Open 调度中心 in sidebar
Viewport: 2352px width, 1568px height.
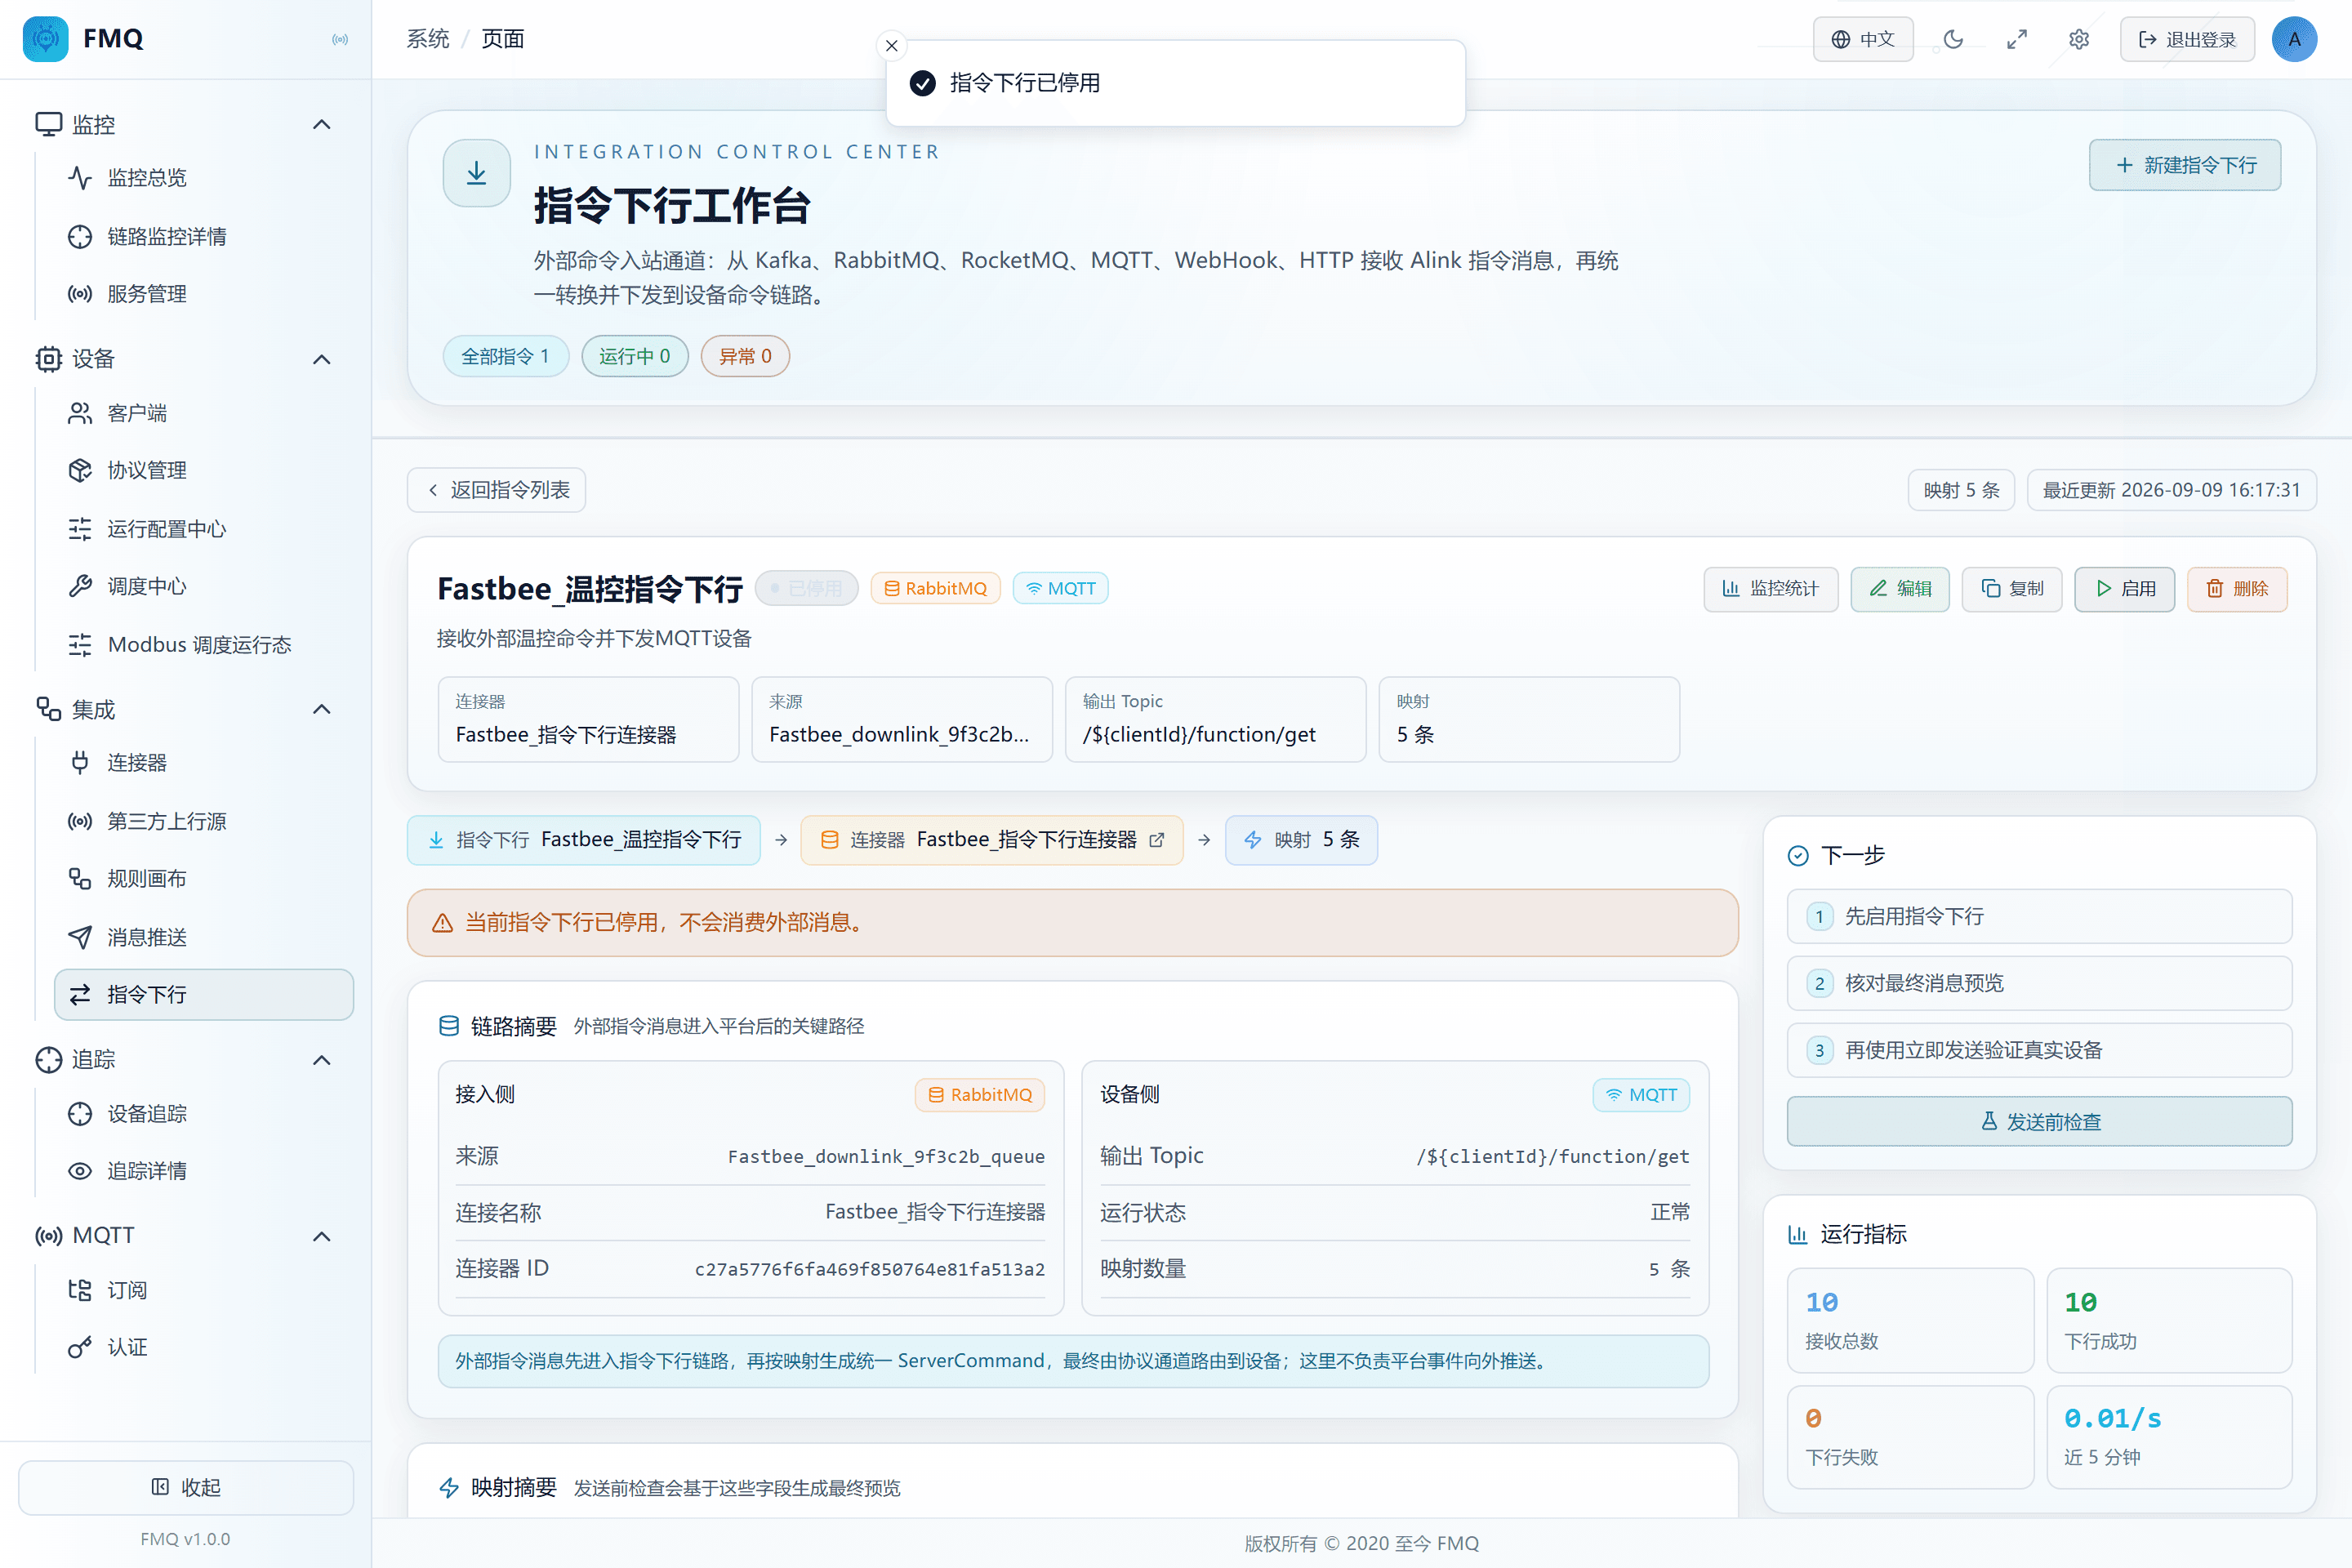(204, 586)
